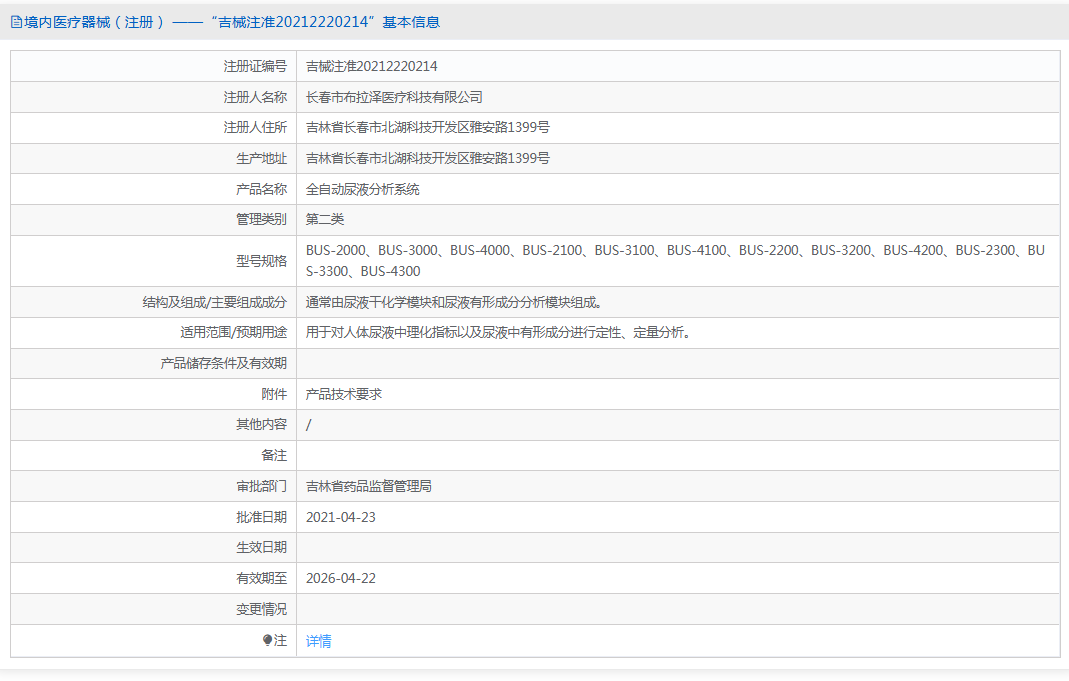
Task: Click the 型号规格 label
Action: click(261, 261)
